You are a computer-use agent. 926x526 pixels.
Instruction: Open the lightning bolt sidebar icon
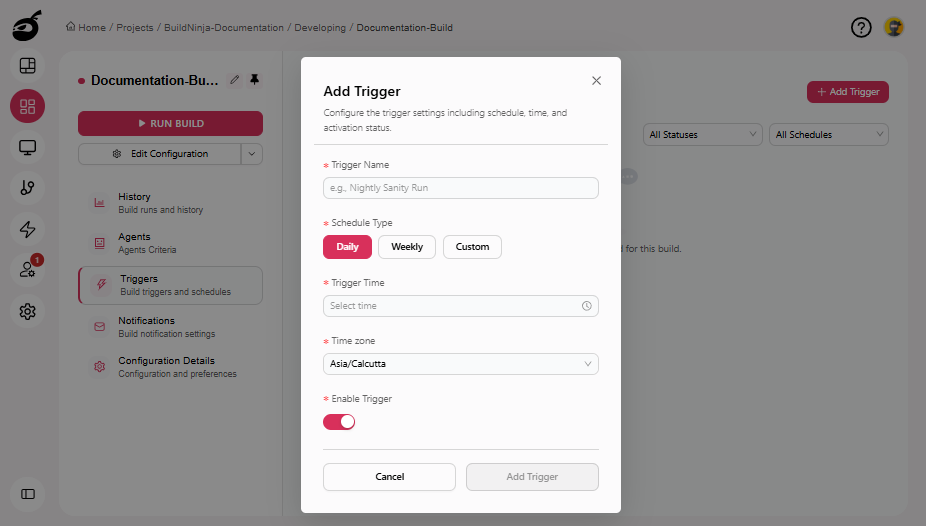pos(28,229)
